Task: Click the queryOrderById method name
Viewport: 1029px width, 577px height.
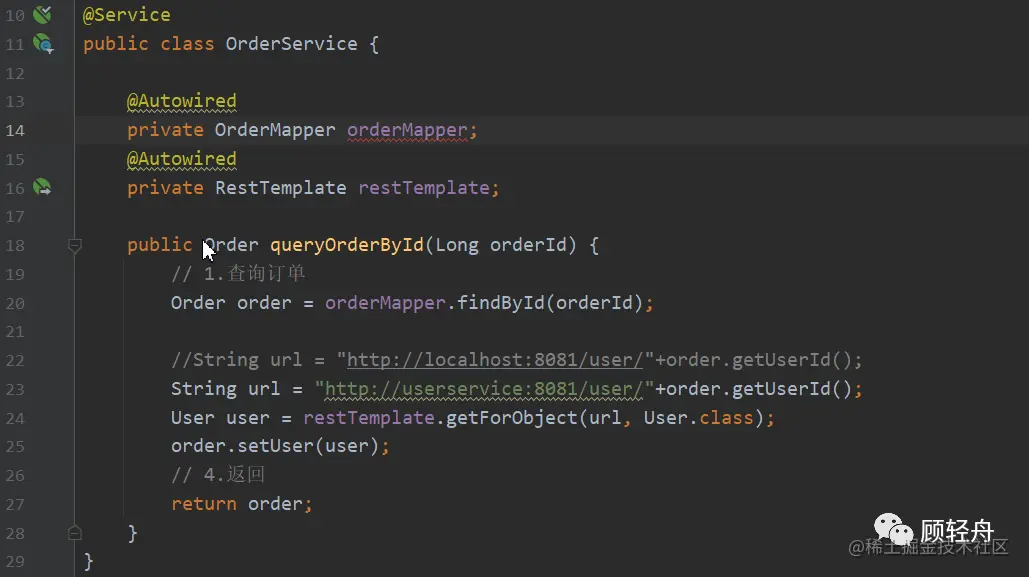Action: (347, 245)
